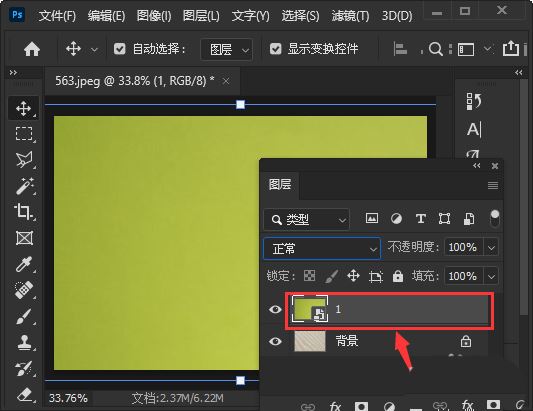
Task: Choose the Eraser tool
Action: 23,394
